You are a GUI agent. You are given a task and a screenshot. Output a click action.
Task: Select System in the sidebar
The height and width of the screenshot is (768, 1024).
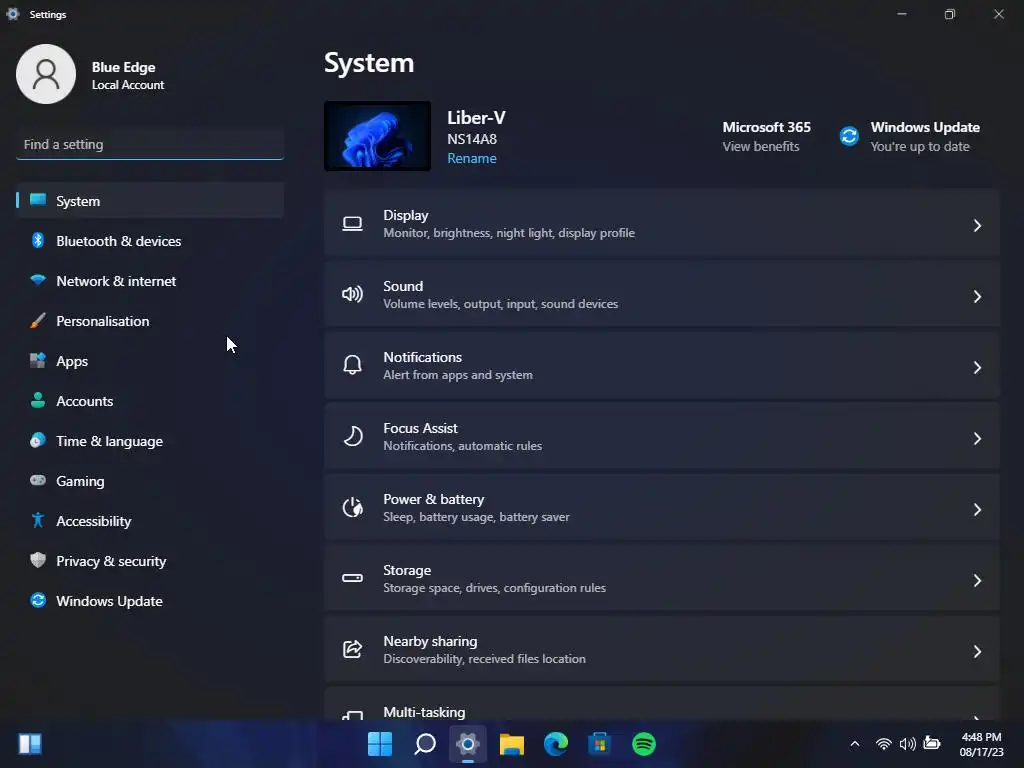150,200
